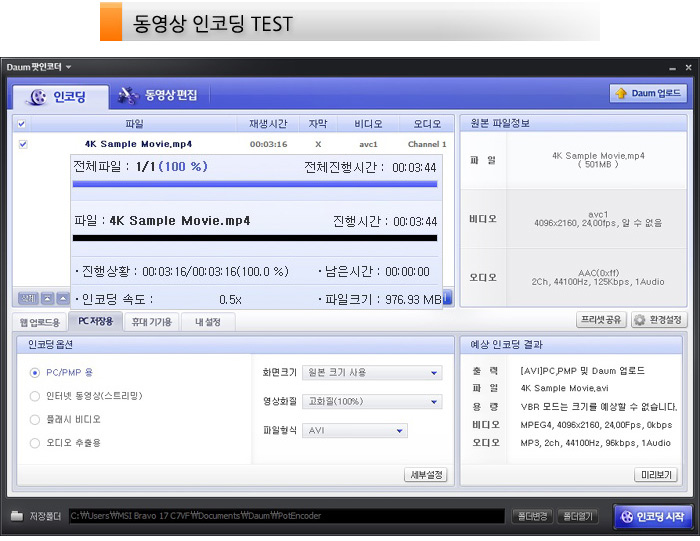Click the 환경설정 gear settings button
This screenshot has width=700, height=541.
[x=659, y=321]
